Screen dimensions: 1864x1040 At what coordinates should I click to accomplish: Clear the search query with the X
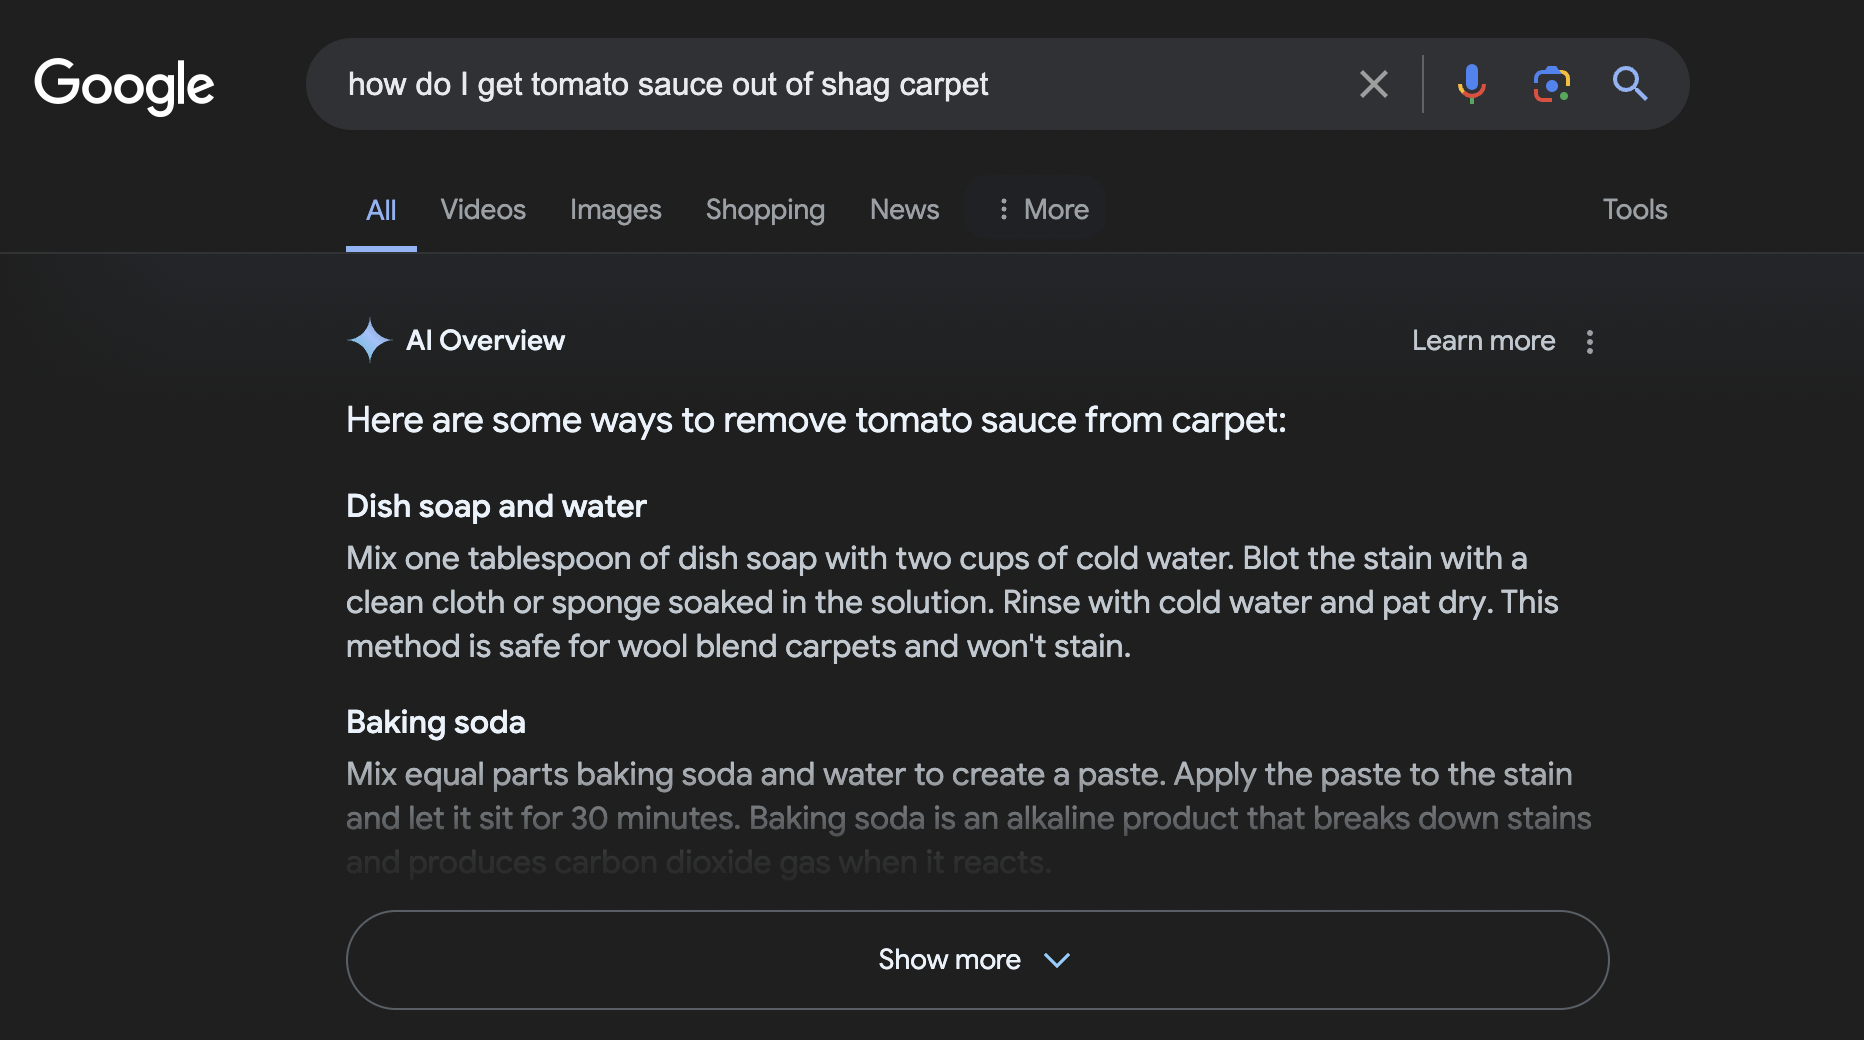click(x=1374, y=84)
